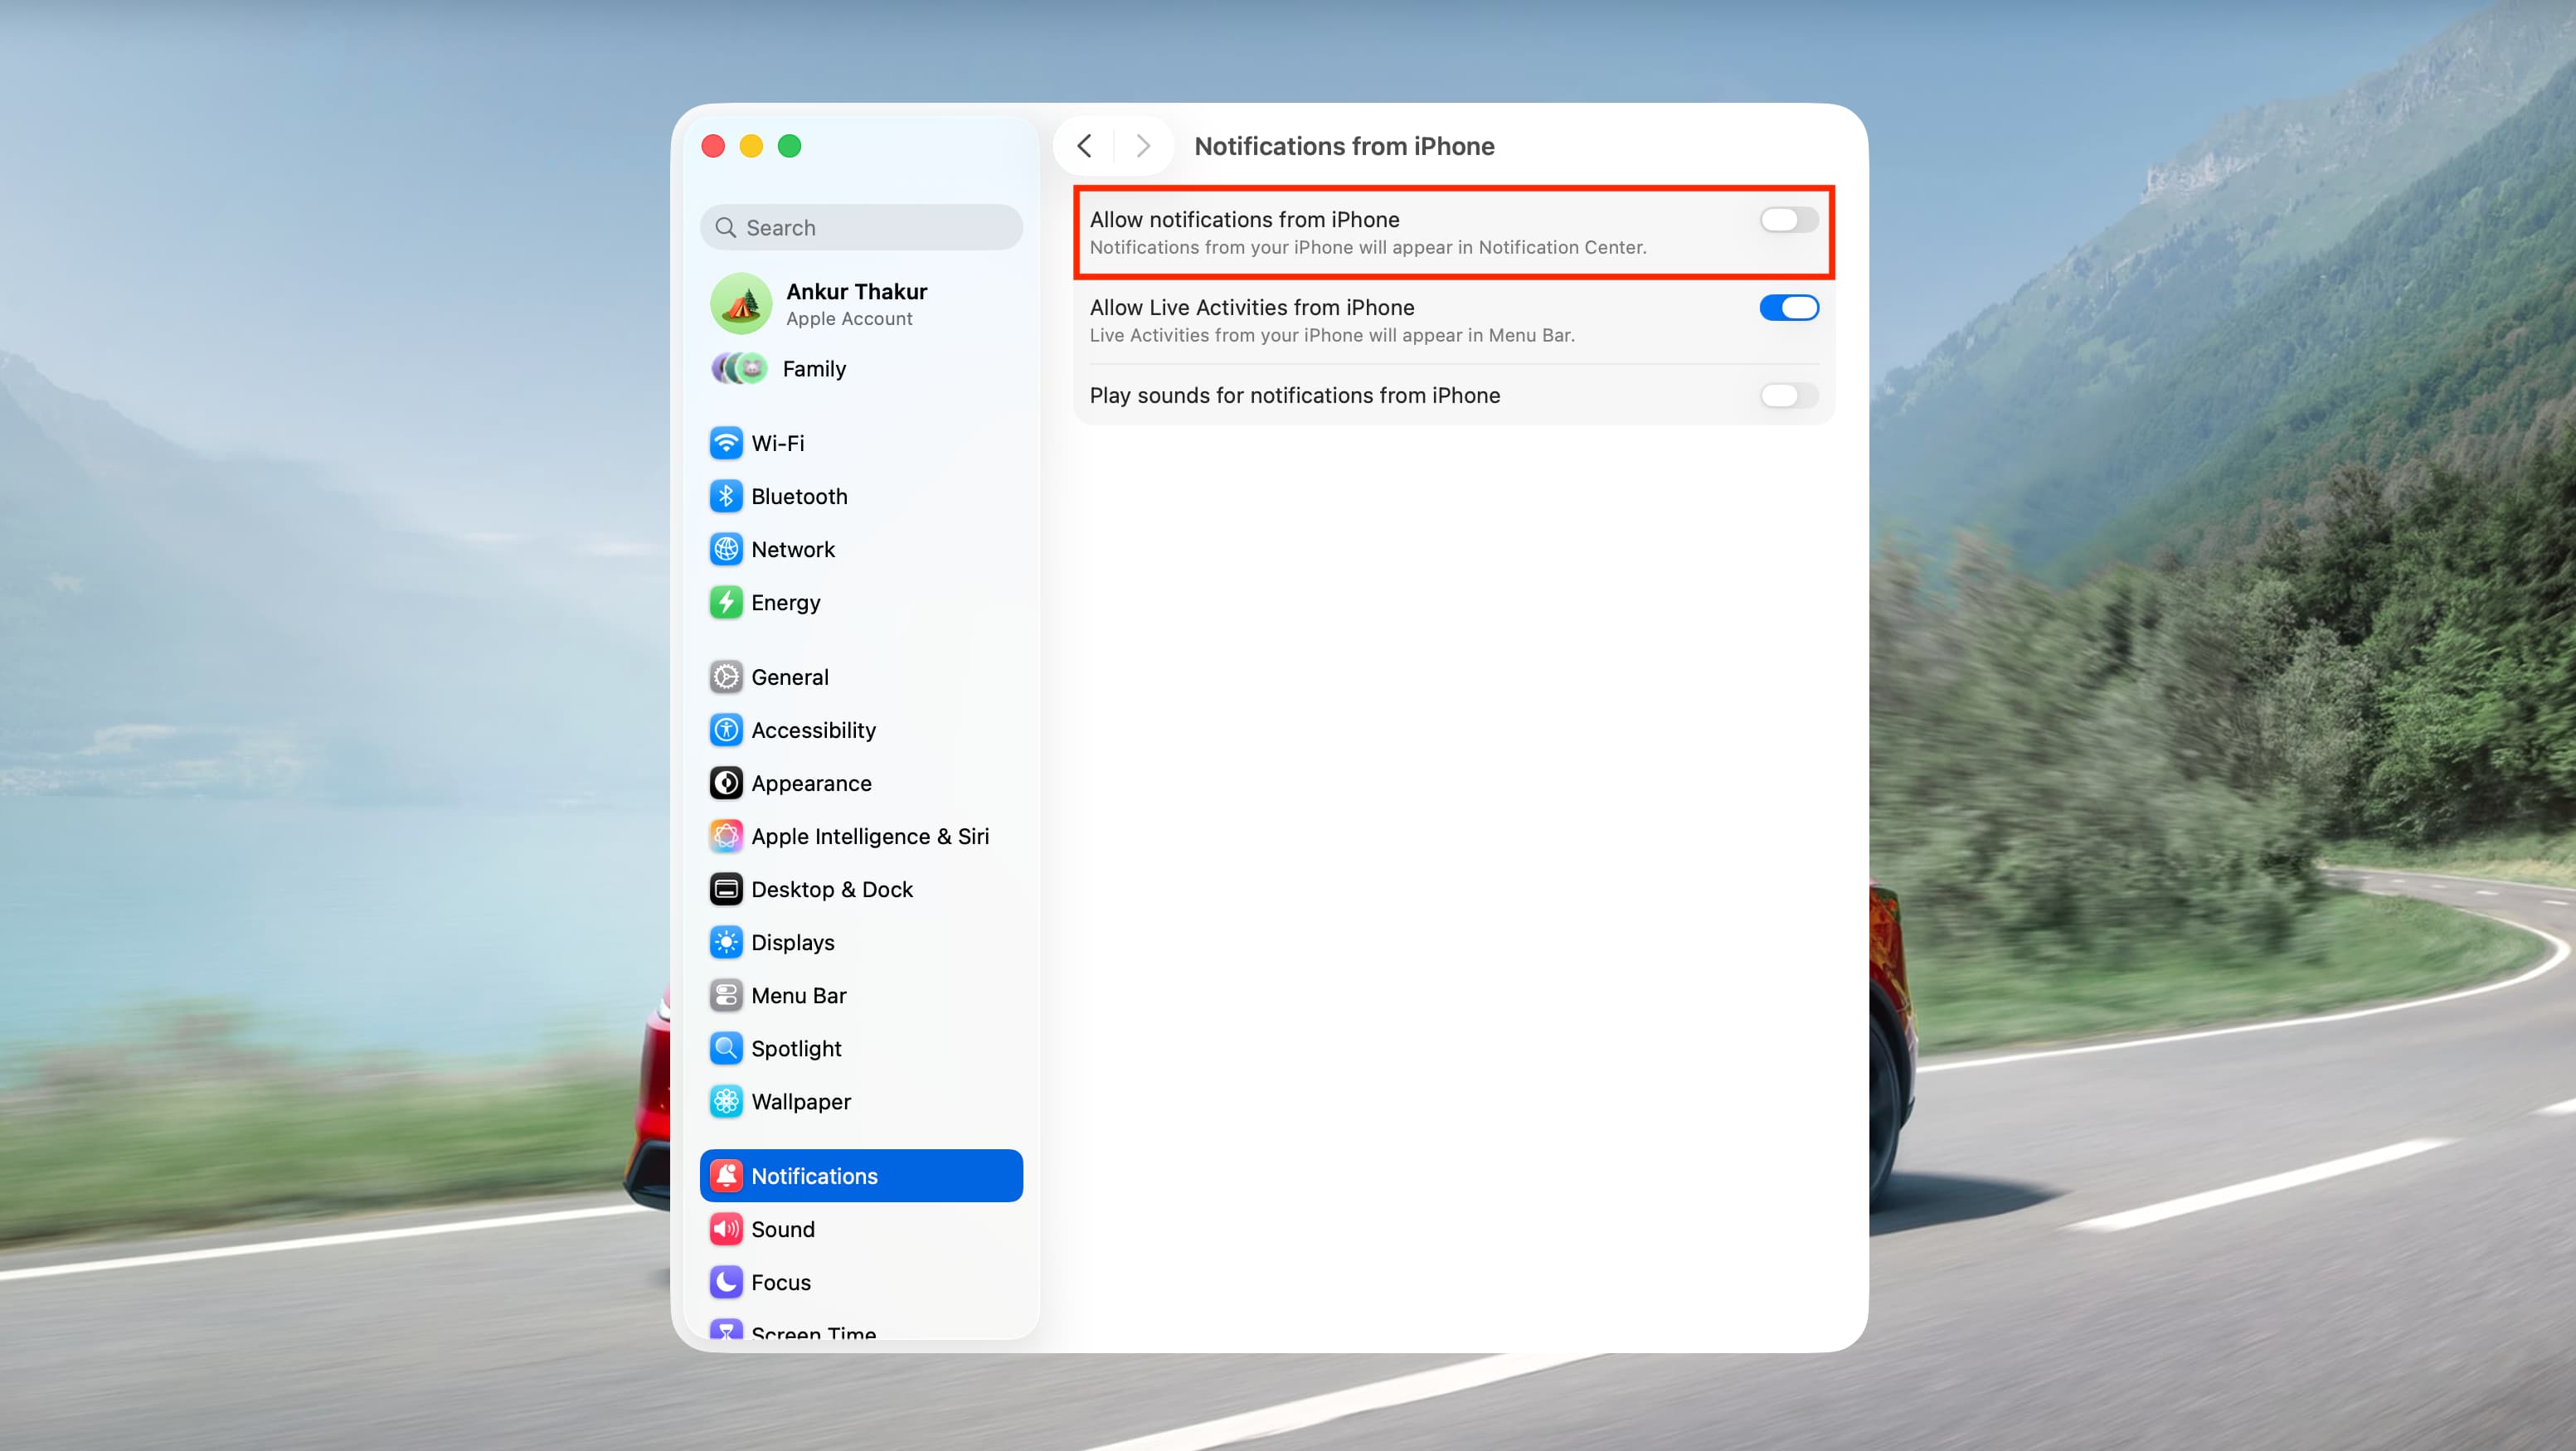The image size is (2576, 1451).
Task: Click the Wi-Fi icon in sidebar
Action: 726,443
